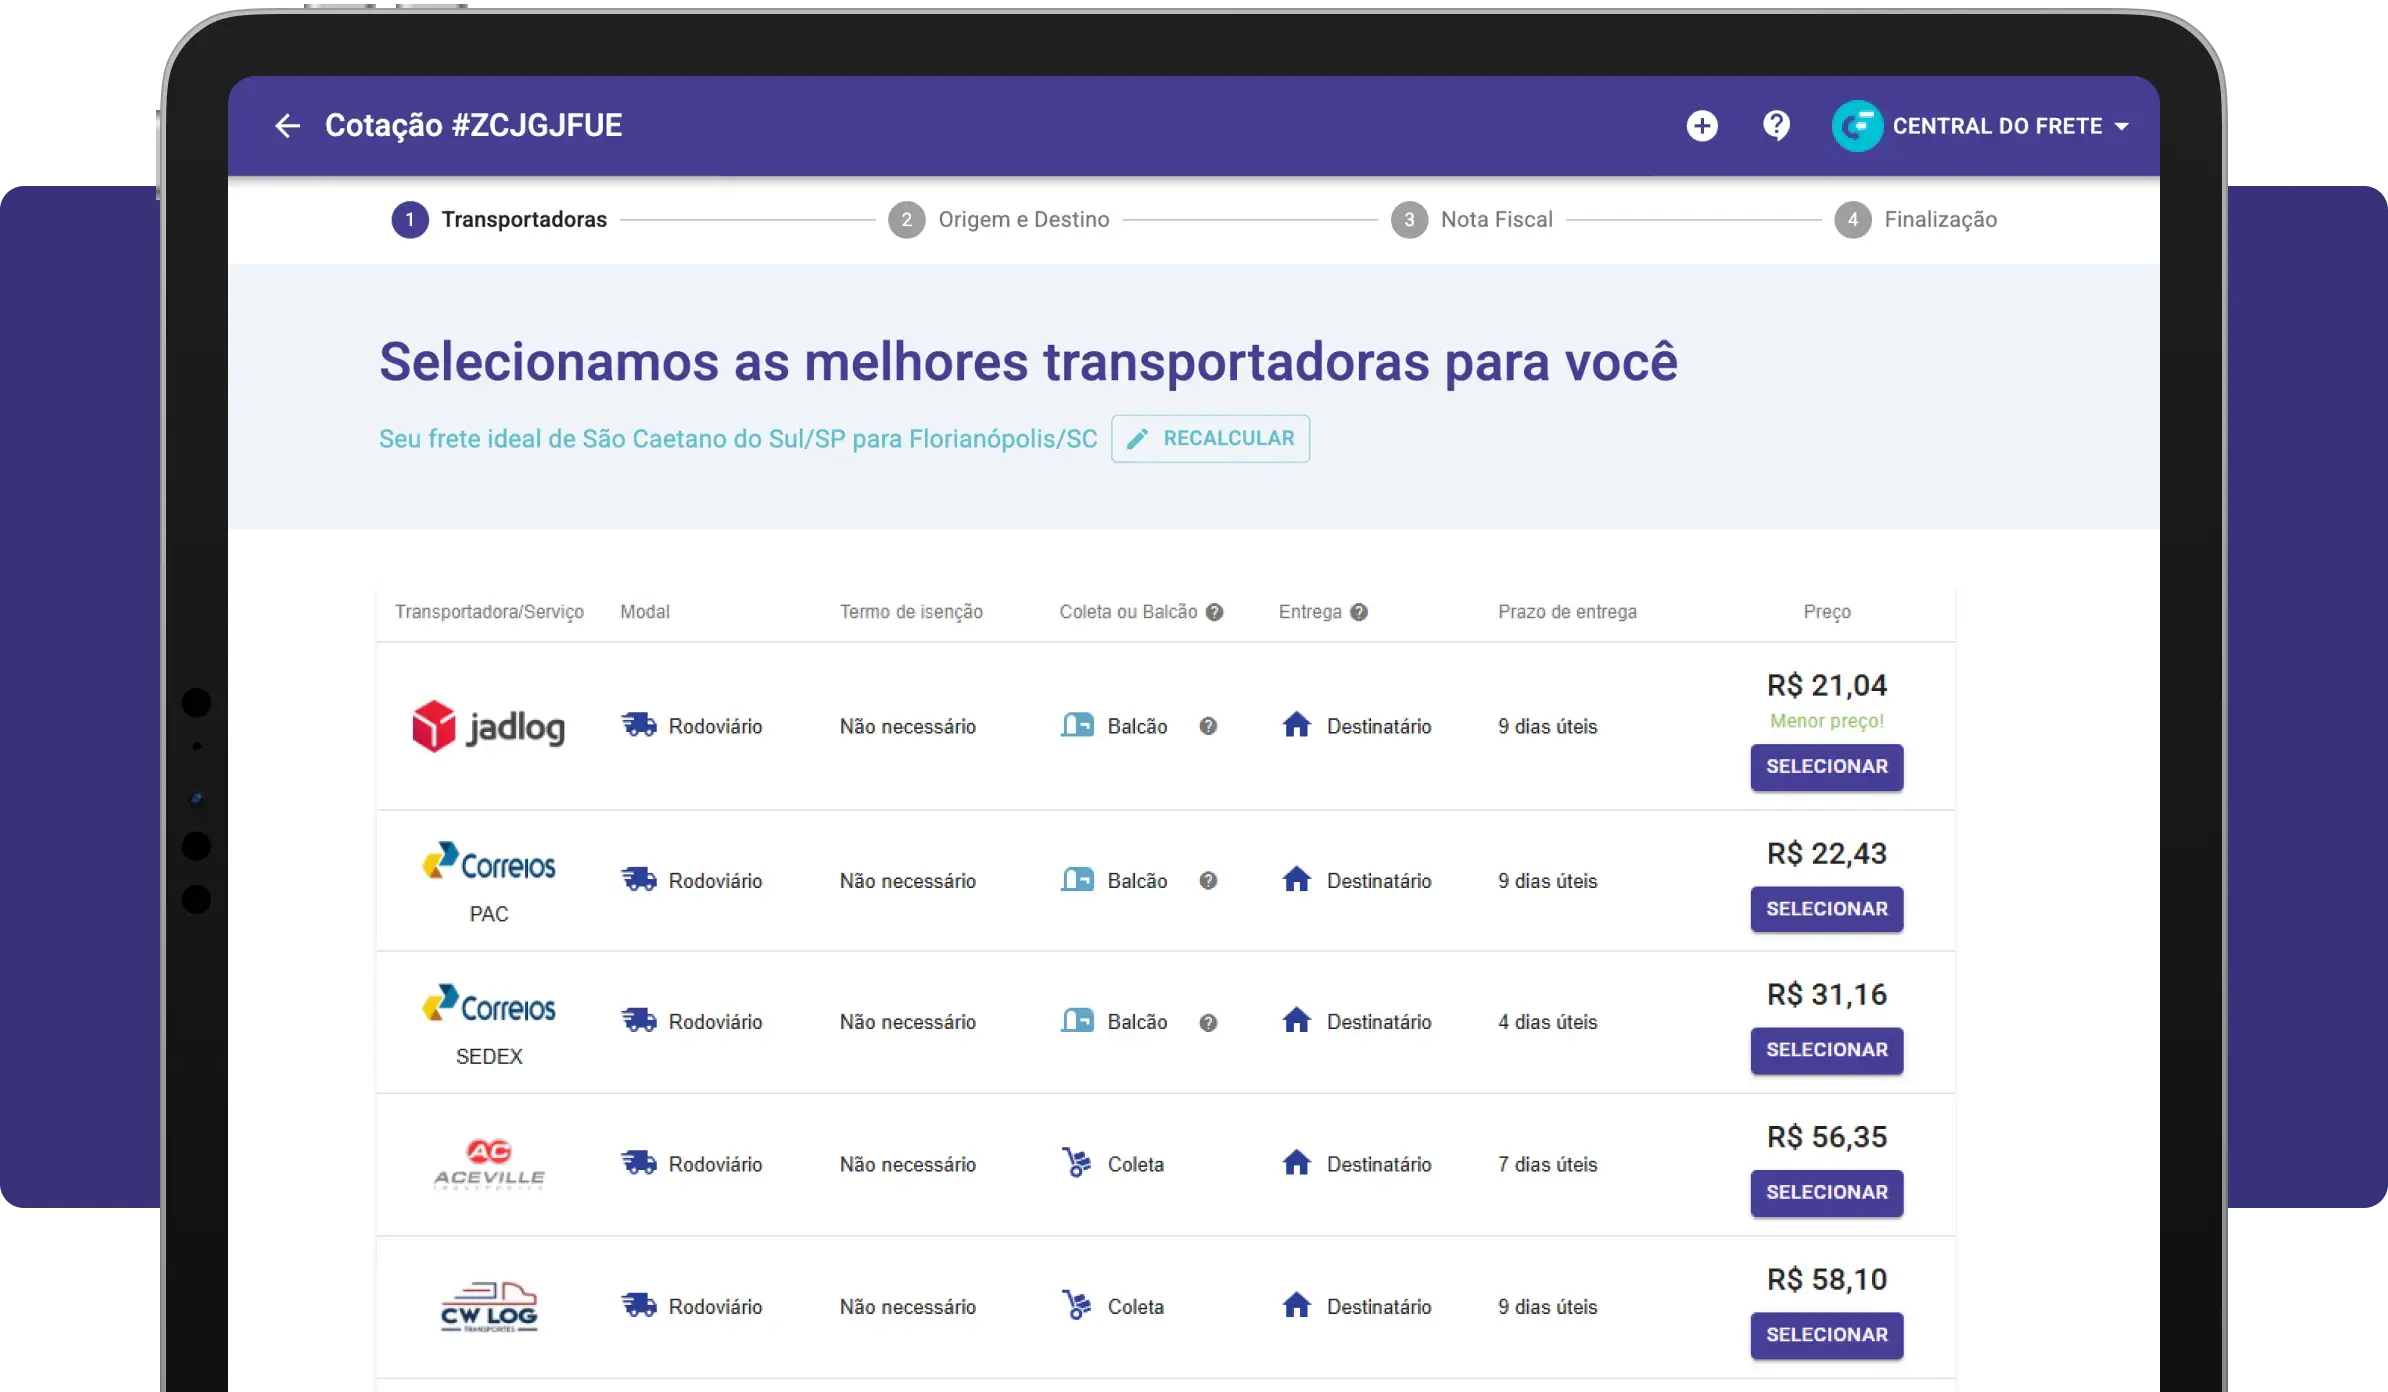The width and height of the screenshot is (2388, 1392).
Task: Click the Balcão help icon in Jadlog row
Action: tap(1208, 726)
